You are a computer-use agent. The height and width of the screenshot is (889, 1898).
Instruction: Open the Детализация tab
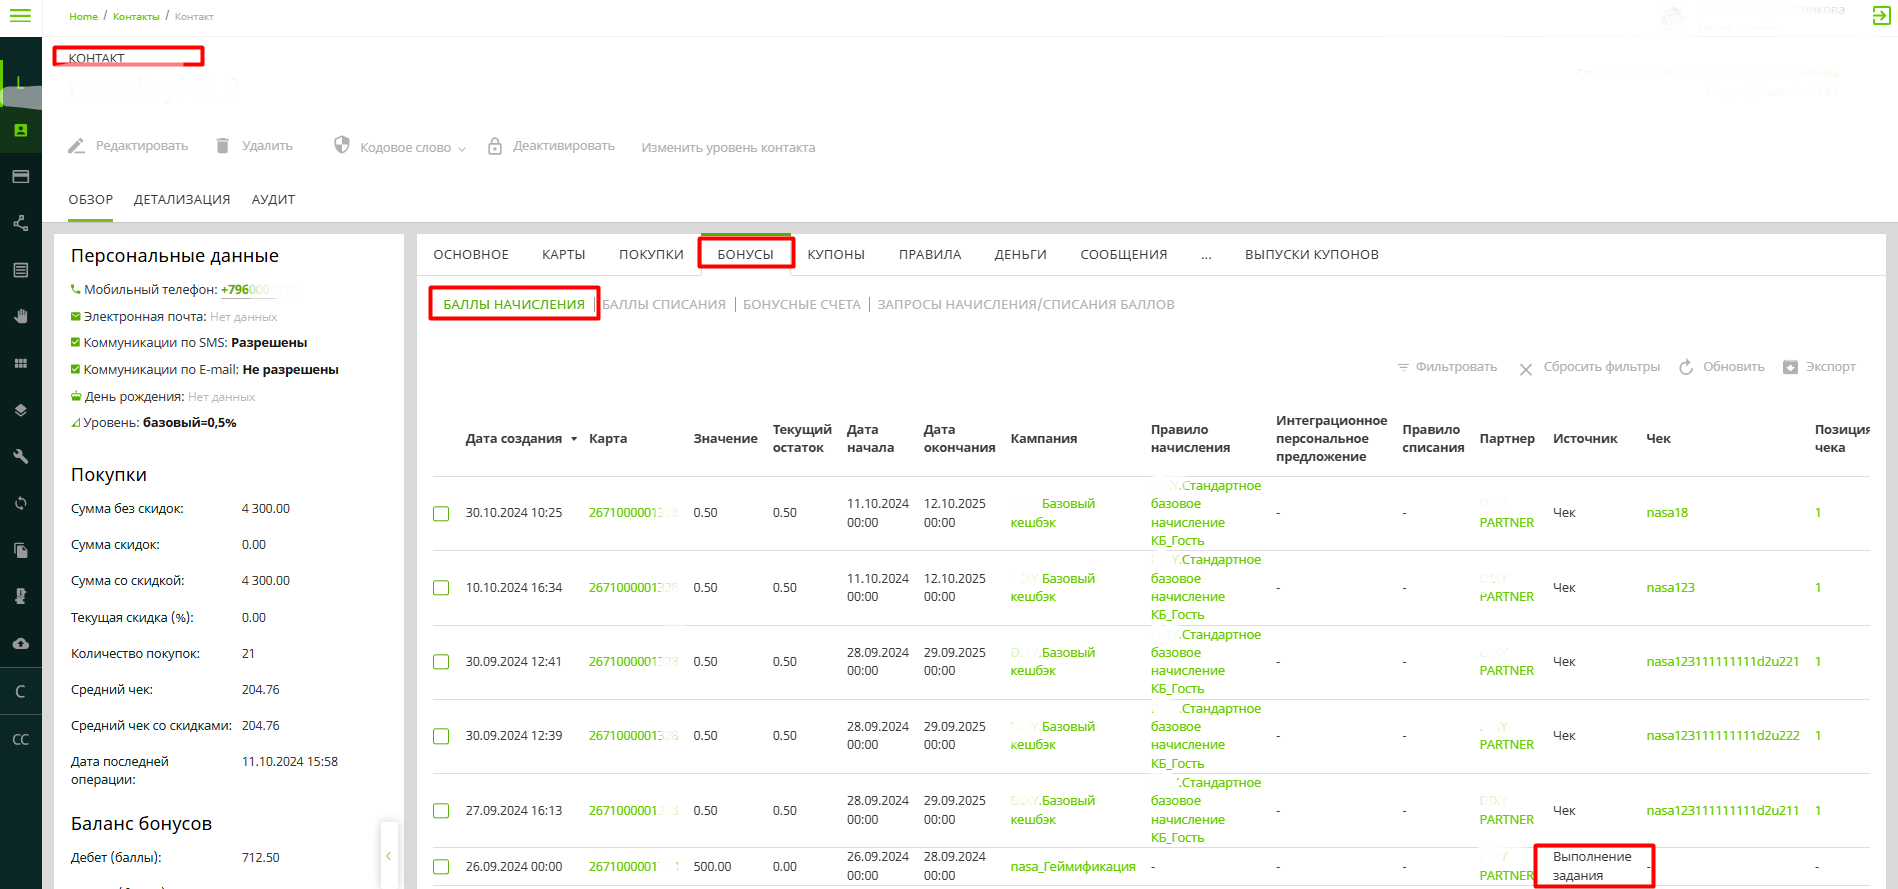[x=182, y=200]
